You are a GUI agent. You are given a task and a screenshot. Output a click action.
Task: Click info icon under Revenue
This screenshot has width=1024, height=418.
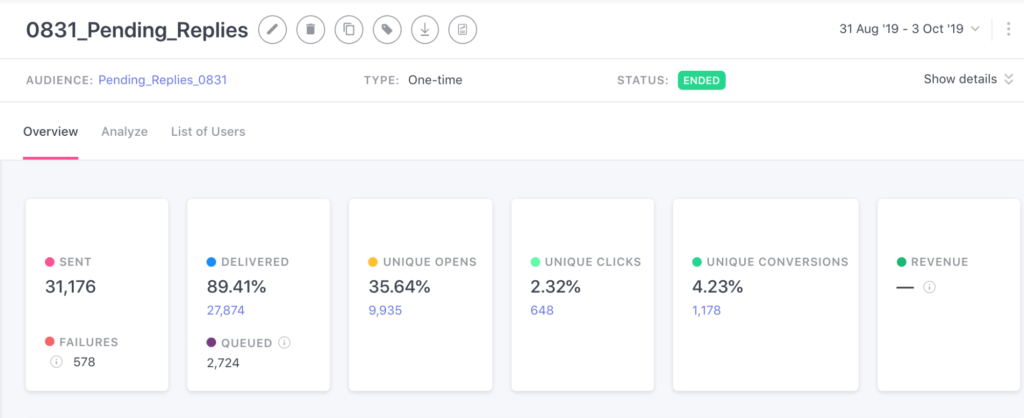(929, 287)
